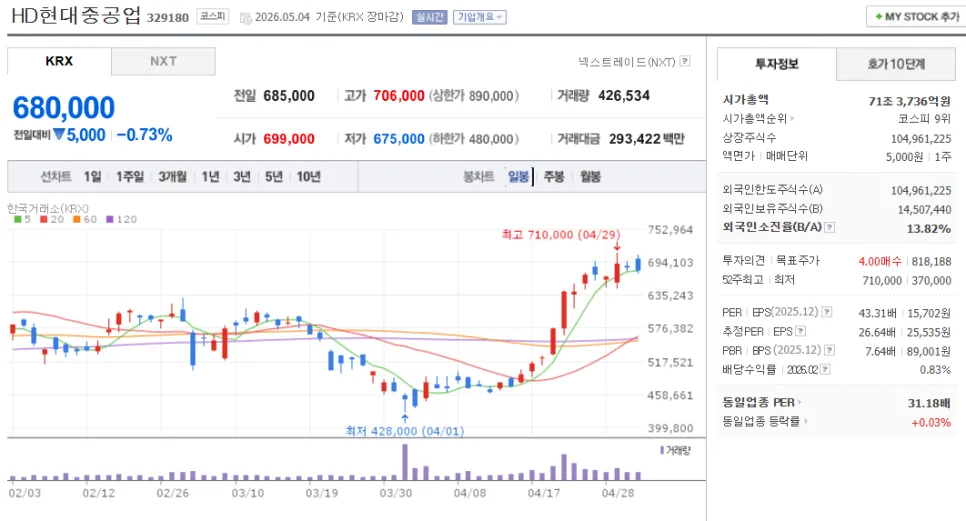966x521 pixels.
Task: Switch to the NXT tab
Action: (x=163, y=61)
